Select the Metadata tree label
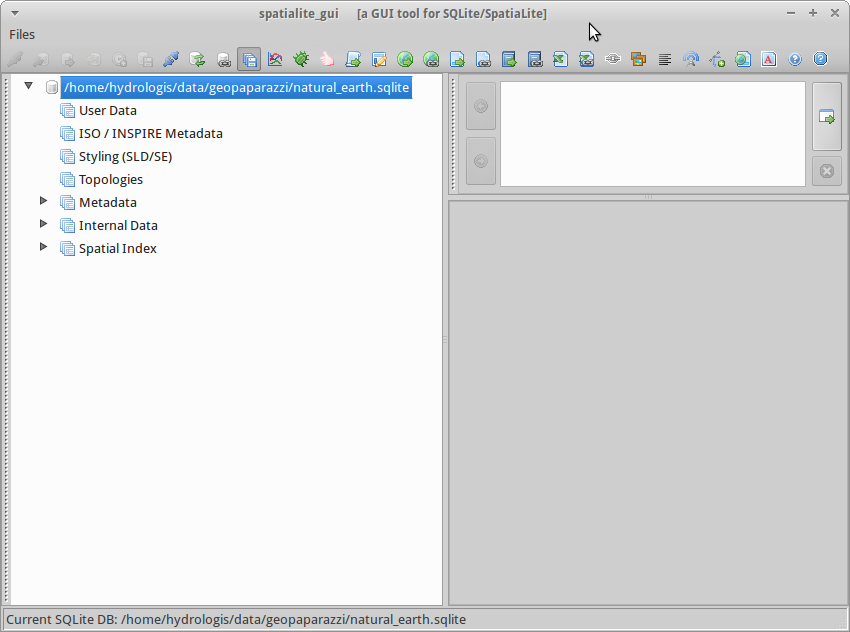Screen dimensions: 850x632 (108, 203)
